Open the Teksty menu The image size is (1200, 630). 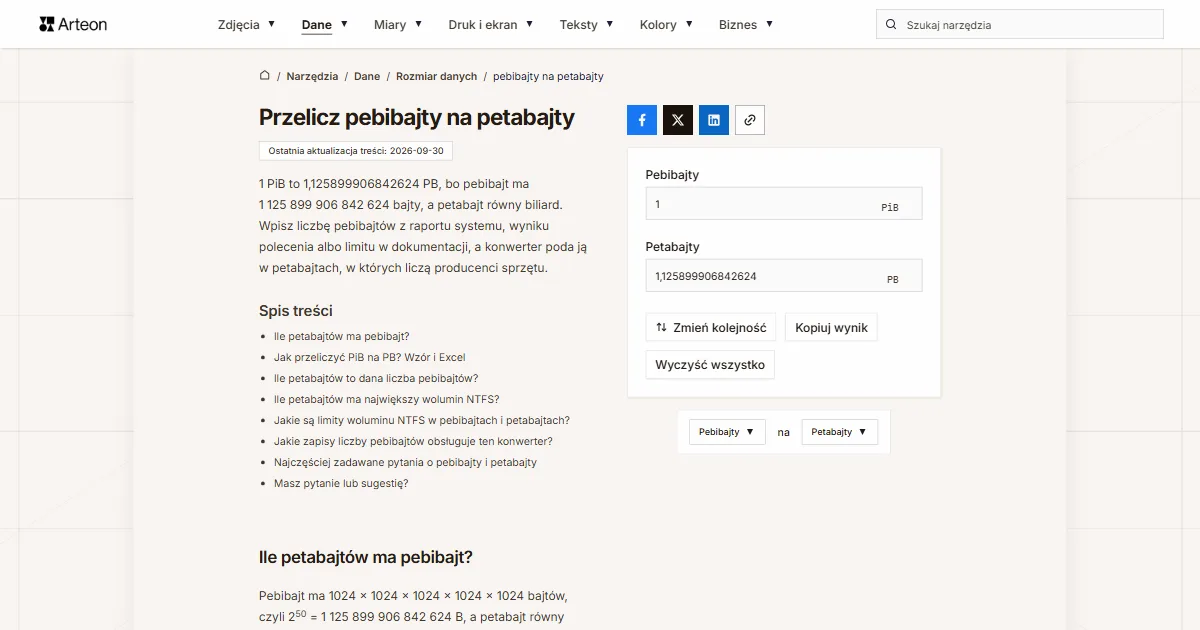pos(586,24)
